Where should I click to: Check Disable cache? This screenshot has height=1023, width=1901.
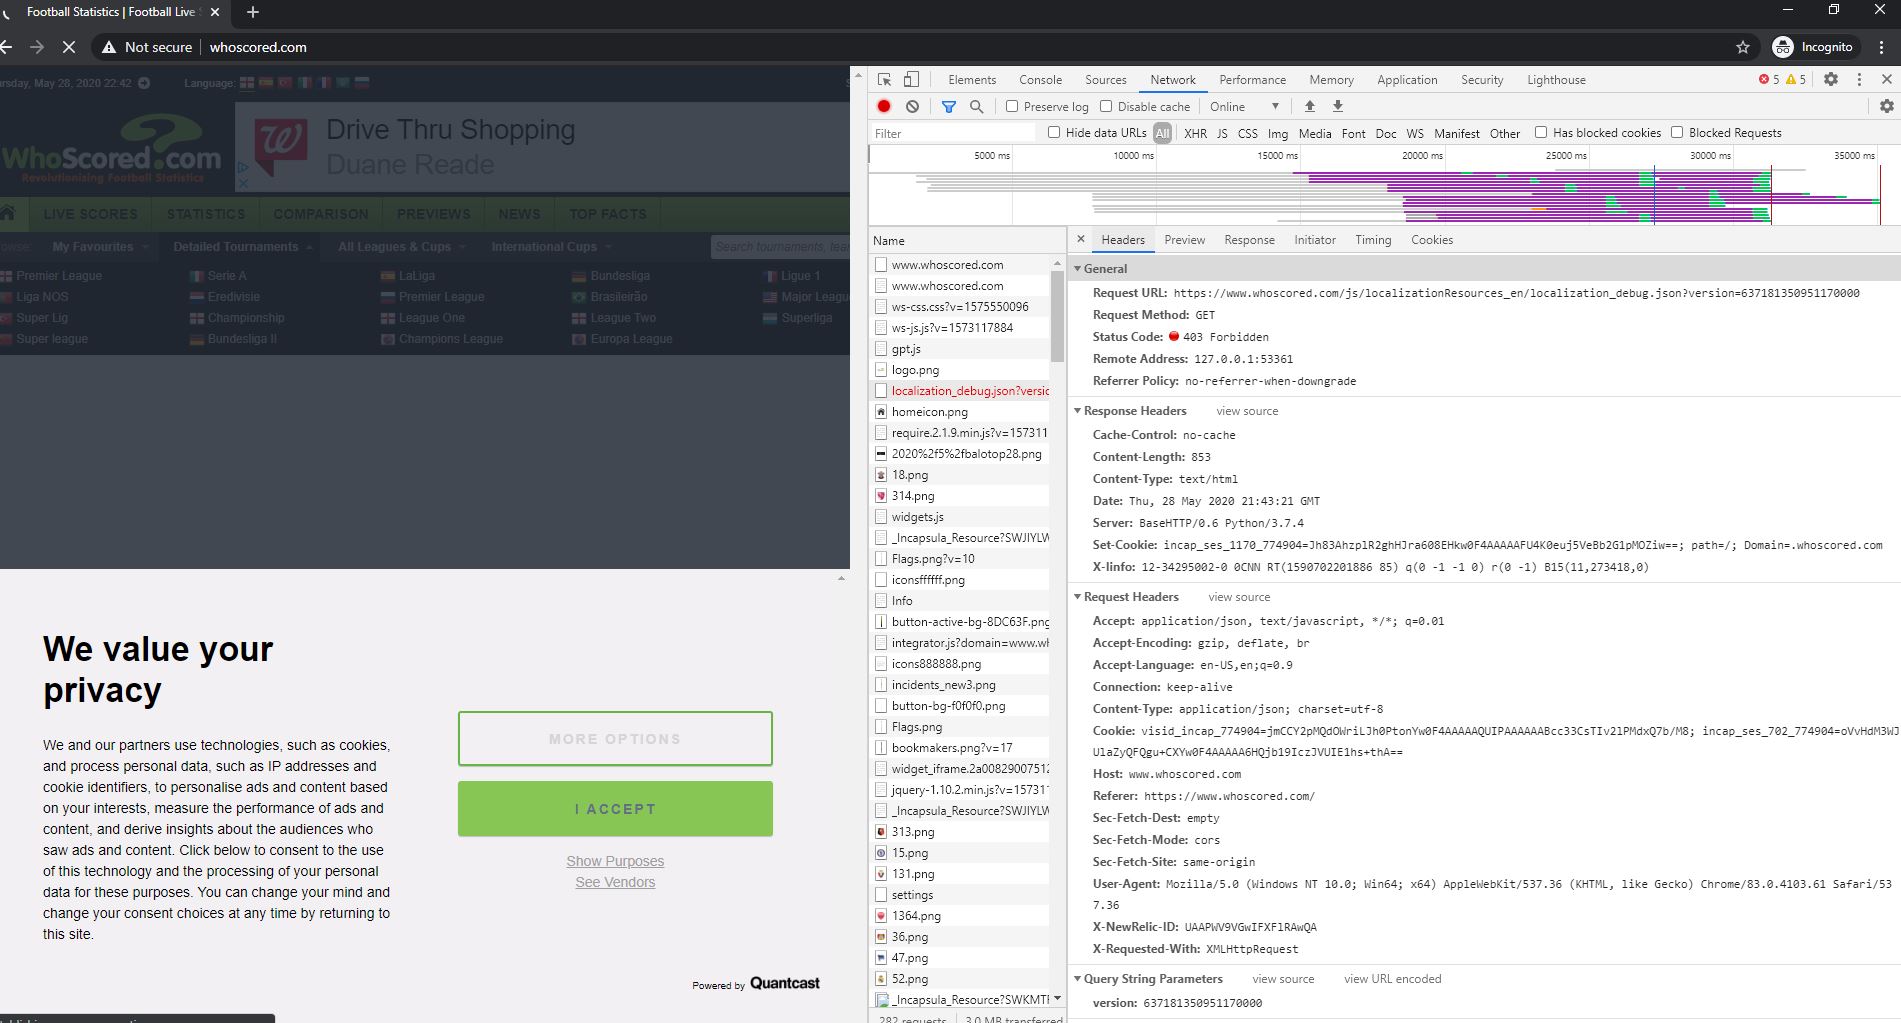pos(1106,106)
